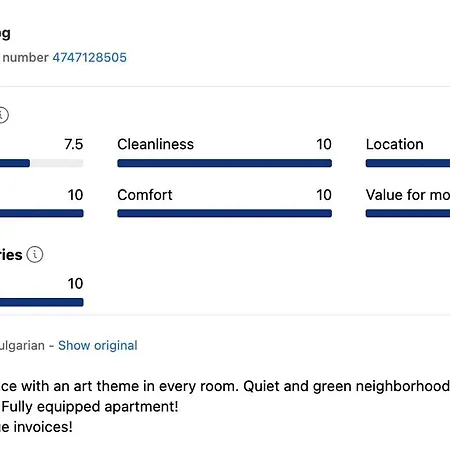Select the Cleanliness label
450x450 pixels.
coord(155,144)
